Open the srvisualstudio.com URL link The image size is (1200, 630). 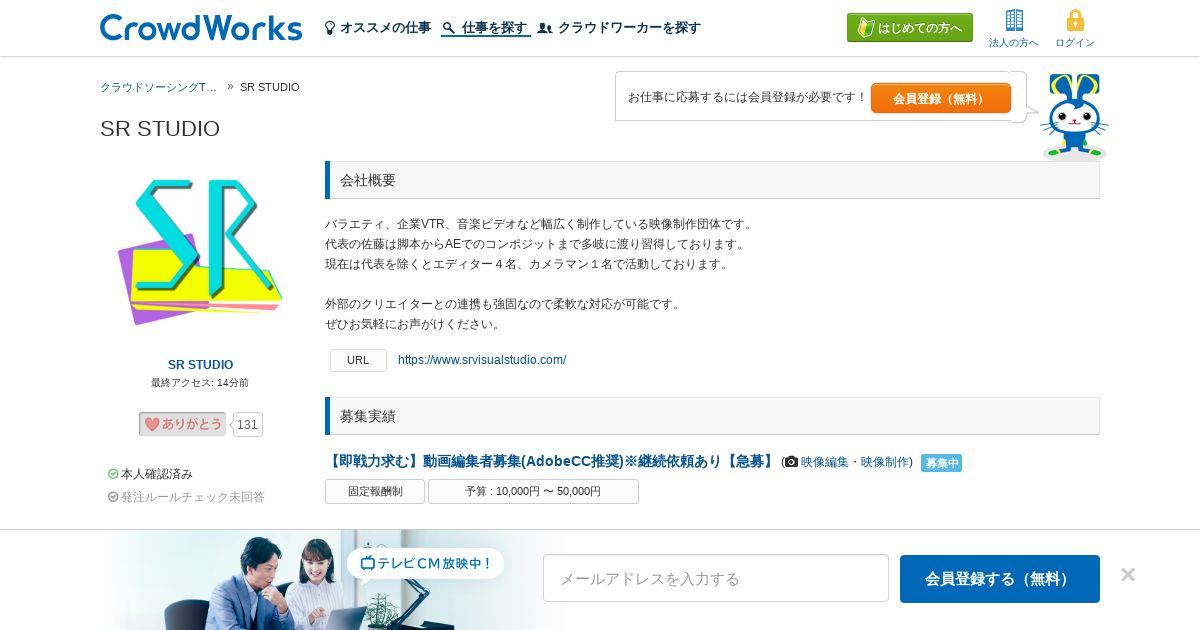coord(482,360)
